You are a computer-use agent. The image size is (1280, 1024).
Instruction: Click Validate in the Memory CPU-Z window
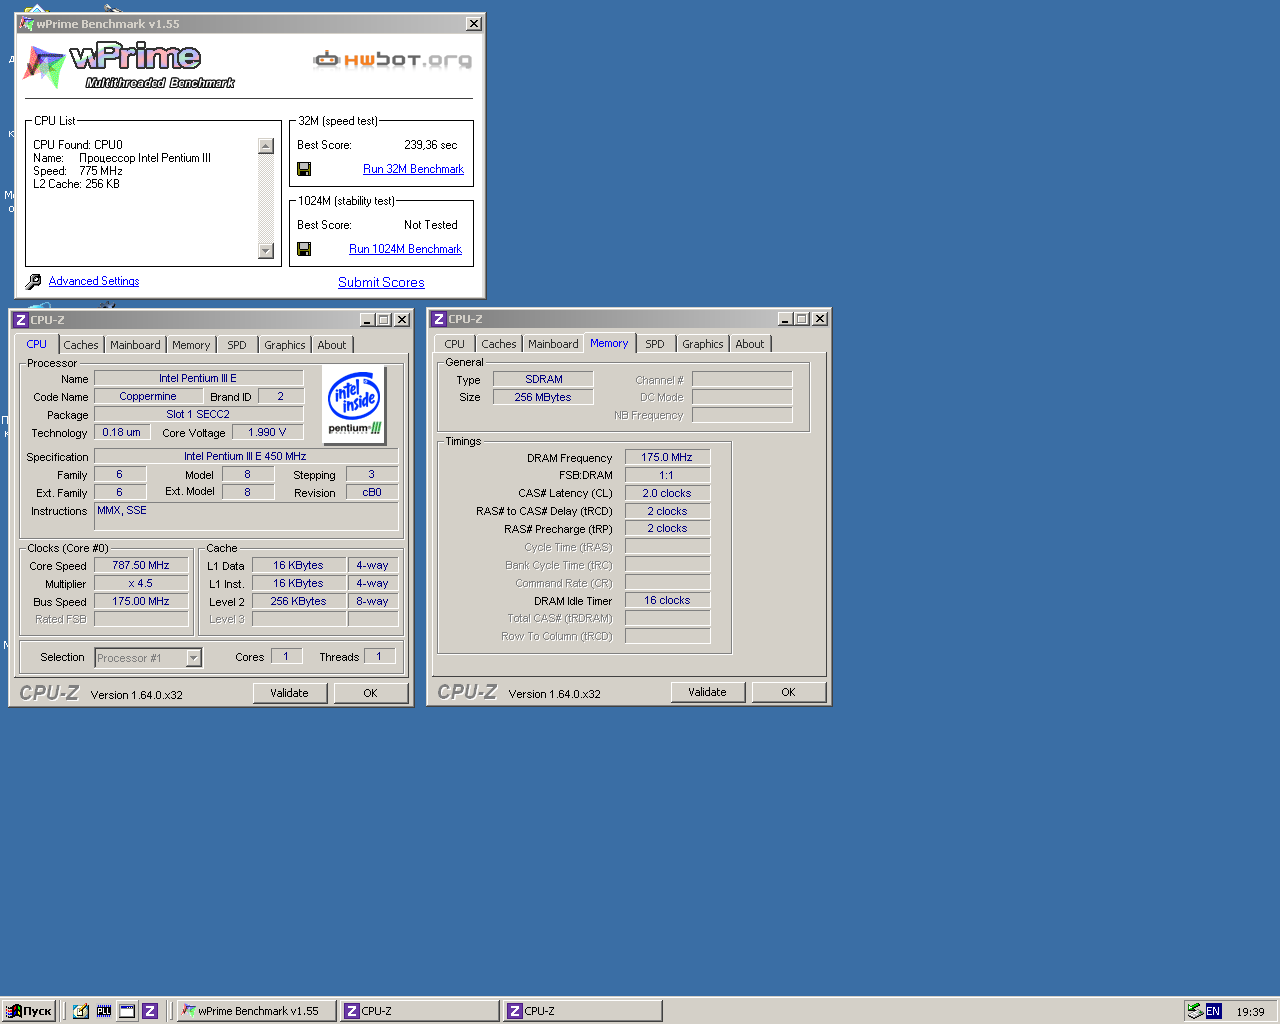click(707, 692)
